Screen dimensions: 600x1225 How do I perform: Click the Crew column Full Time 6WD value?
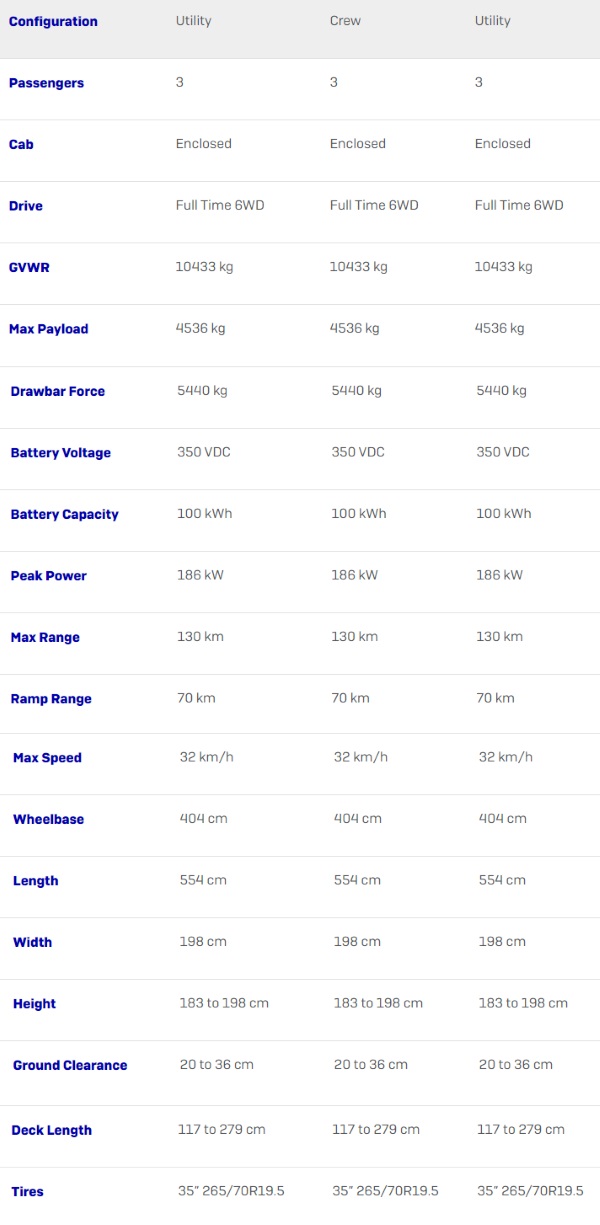pyautogui.click(x=374, y=205)
